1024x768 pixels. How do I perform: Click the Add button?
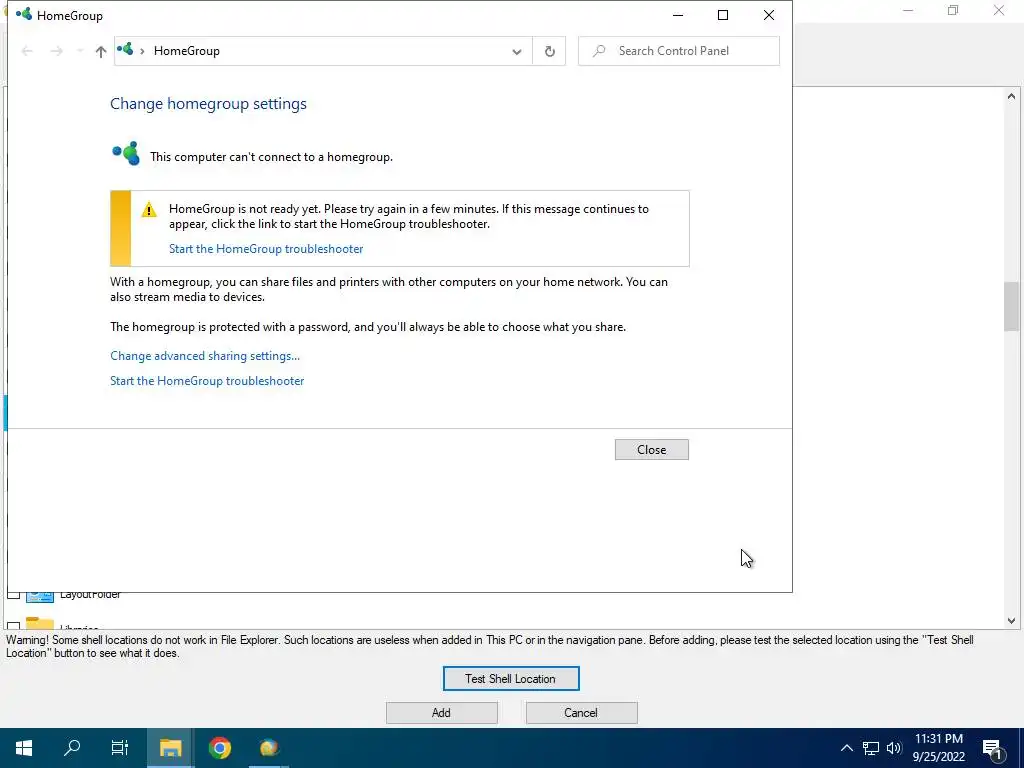(441, 712)
